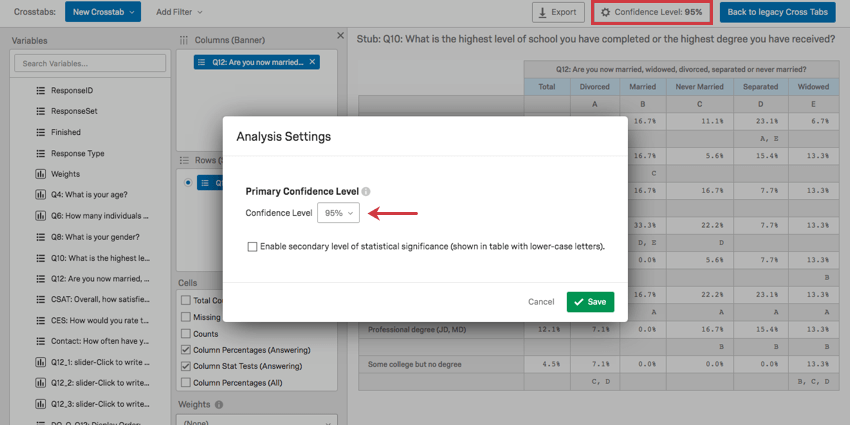Image resolution: width=850 pixels, height=425 pixels.
Task: Click the Search Variables input field
Action: point(90,63)
